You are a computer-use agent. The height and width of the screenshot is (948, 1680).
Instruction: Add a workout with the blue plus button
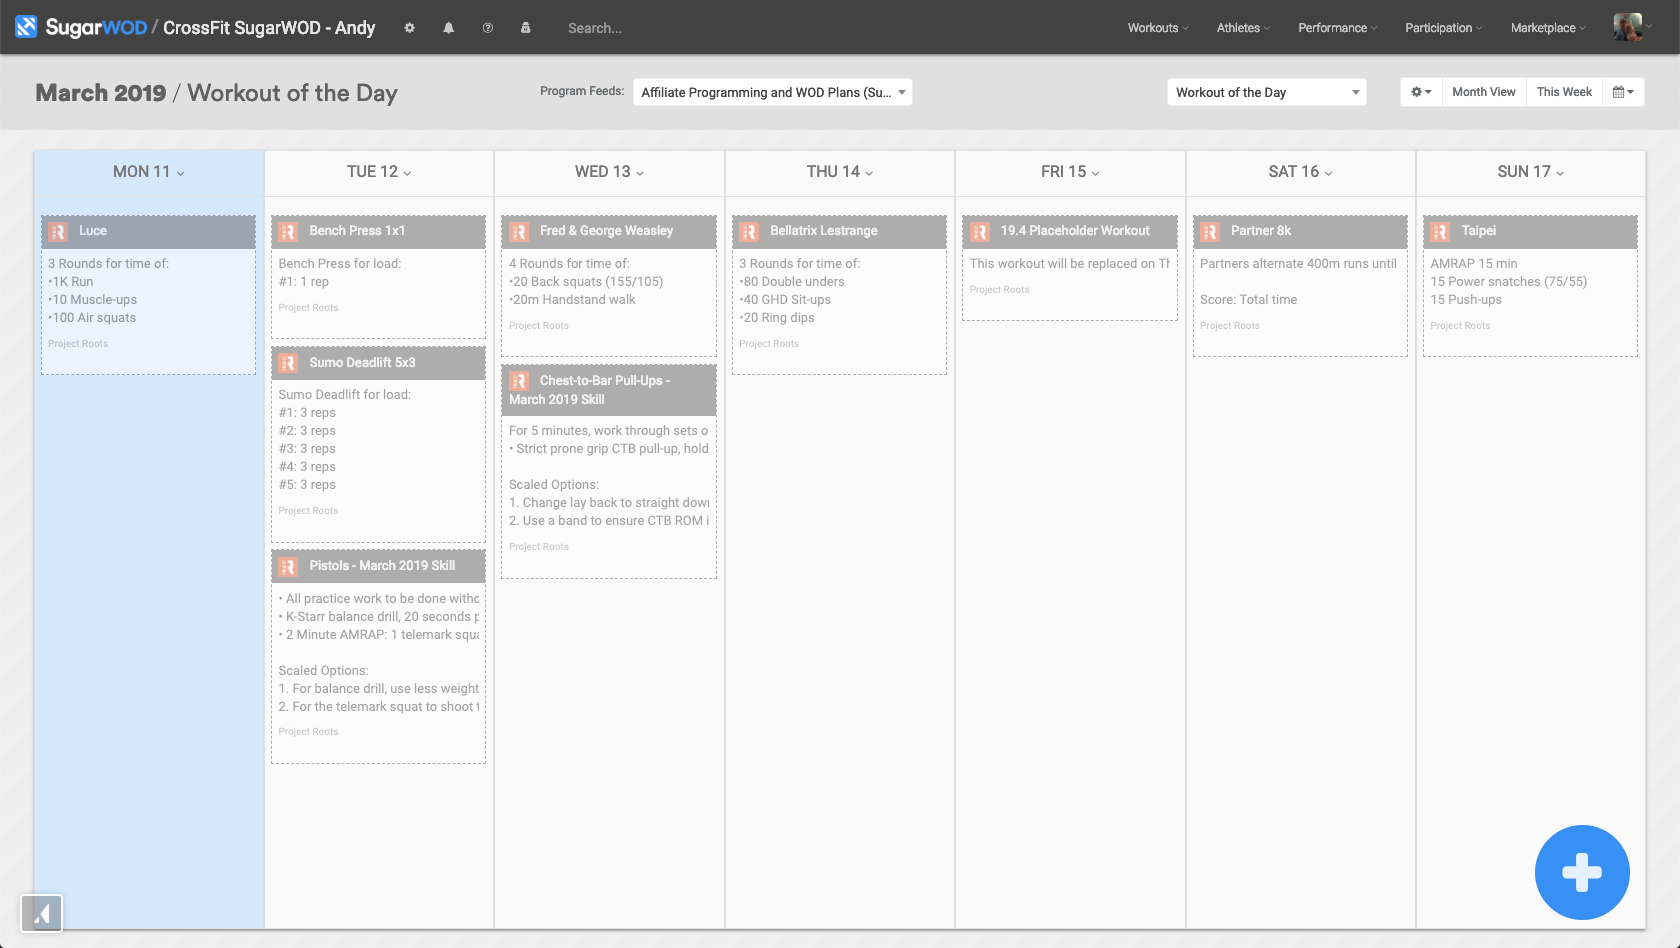pyautogui.click(x=1582, y=872)
